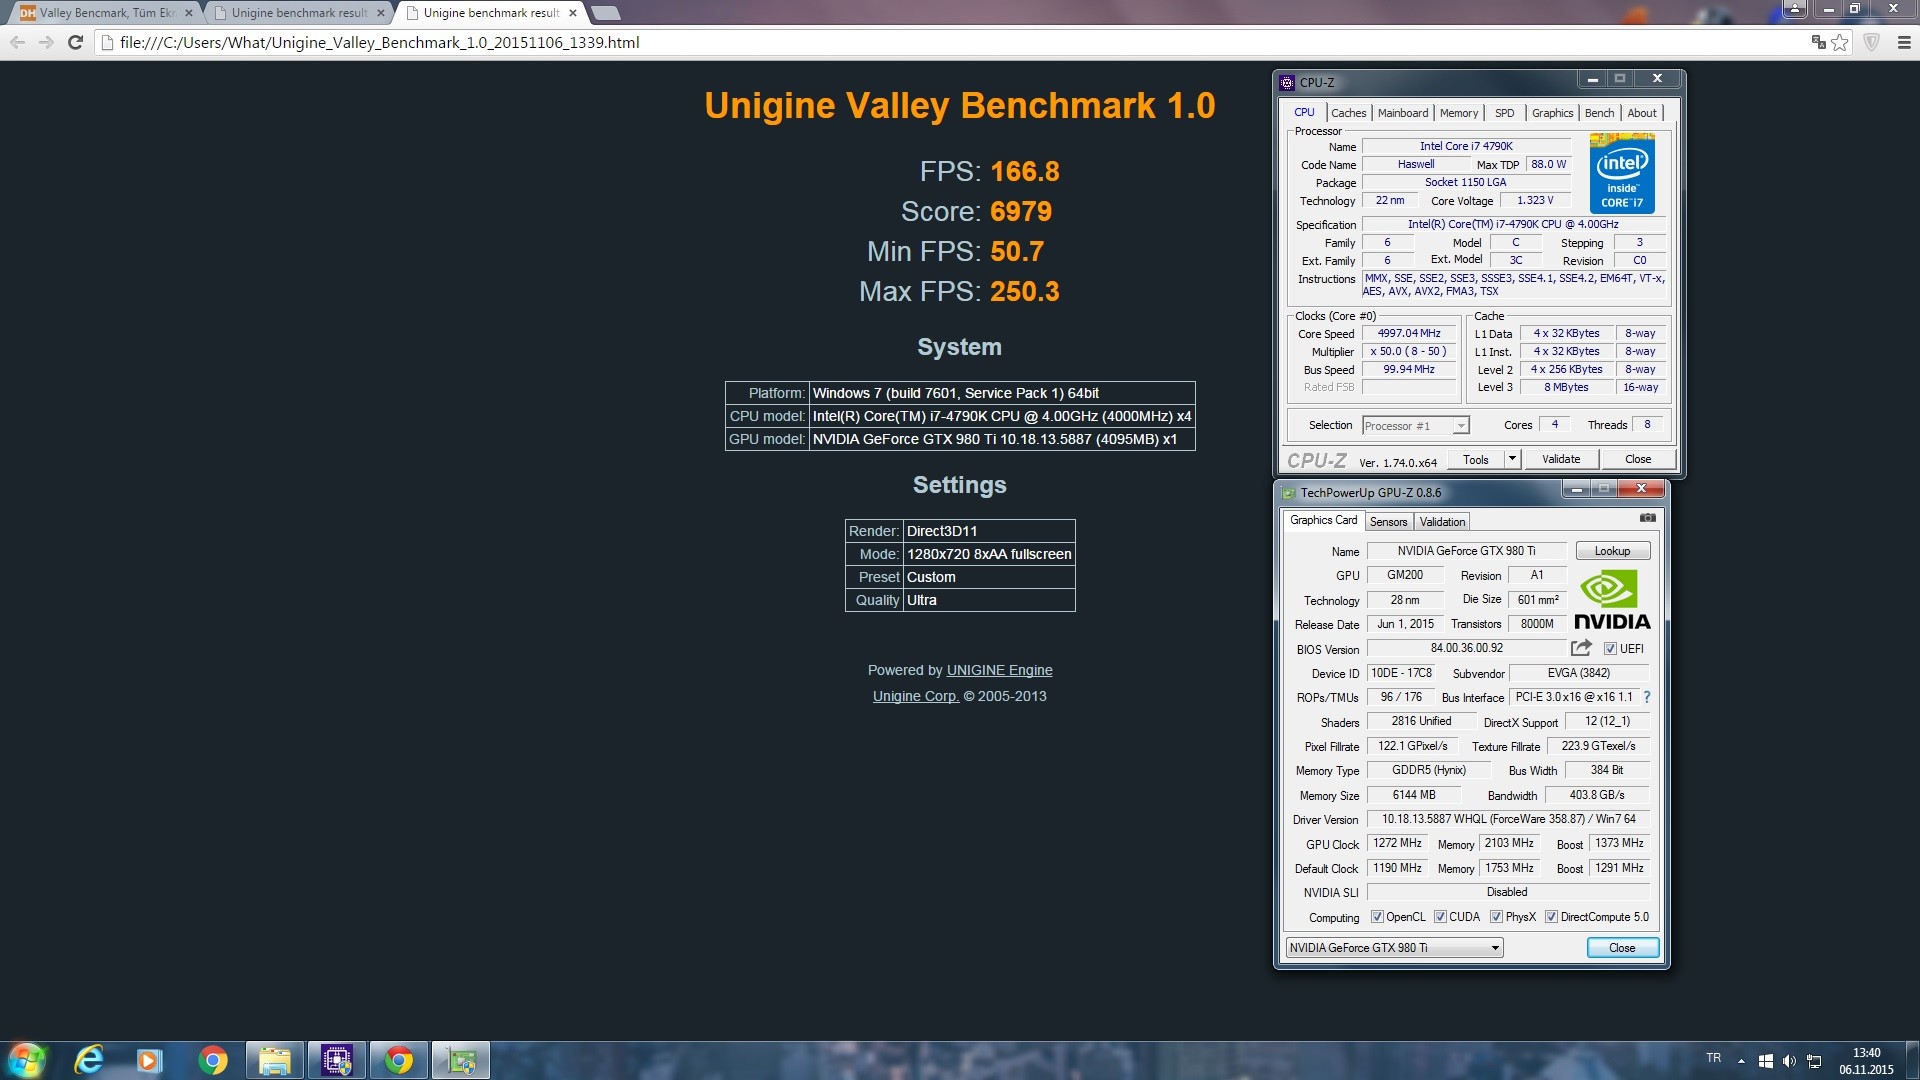The height and width of the screenshot is (1080, 1920).
Task: Click Lookup button in GPU-Z
Action: click(x=1612, y=551)
